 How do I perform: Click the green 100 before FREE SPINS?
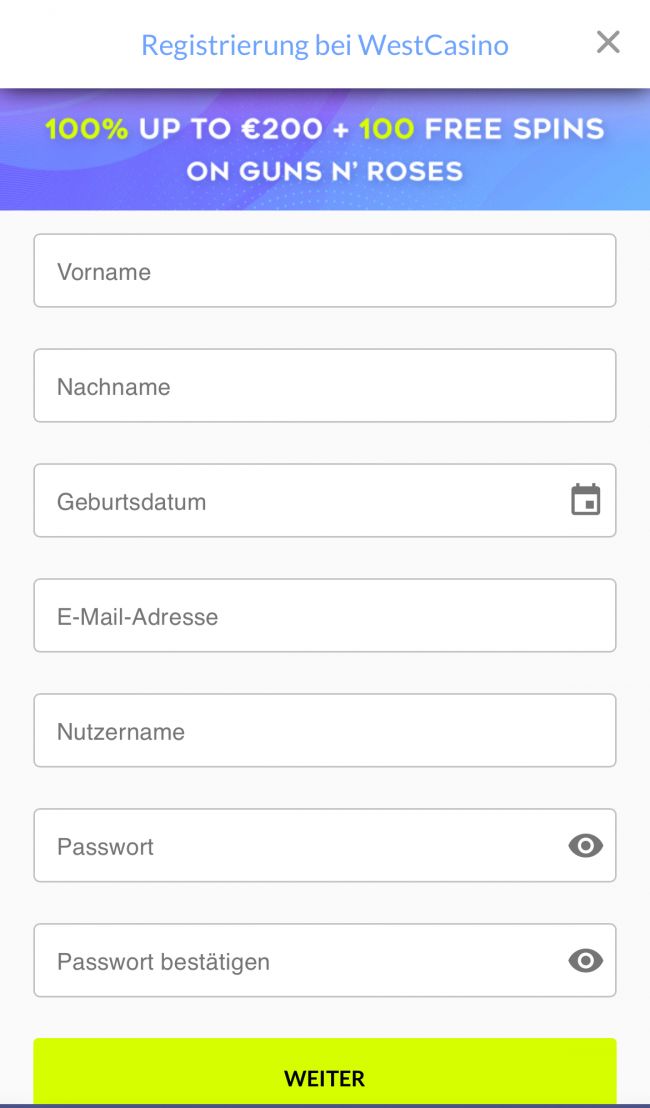[386, 129]
